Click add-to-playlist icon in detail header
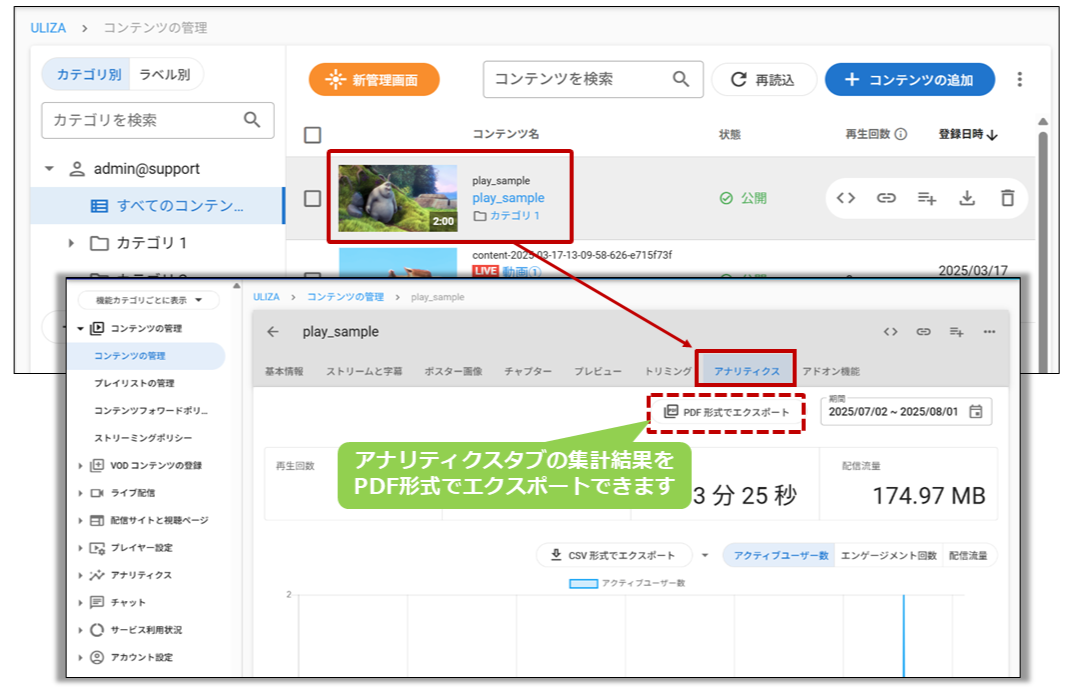1068x691 pixels. coord(956,332)
